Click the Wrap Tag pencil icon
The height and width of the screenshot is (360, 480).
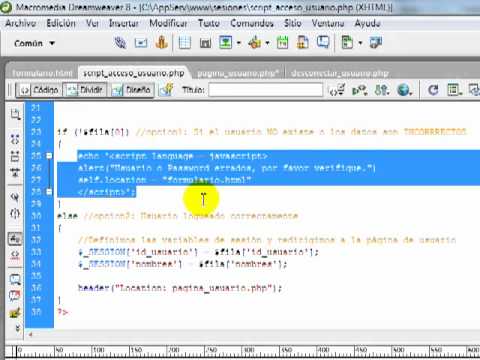pyautogui.click(x=15, y=313)
